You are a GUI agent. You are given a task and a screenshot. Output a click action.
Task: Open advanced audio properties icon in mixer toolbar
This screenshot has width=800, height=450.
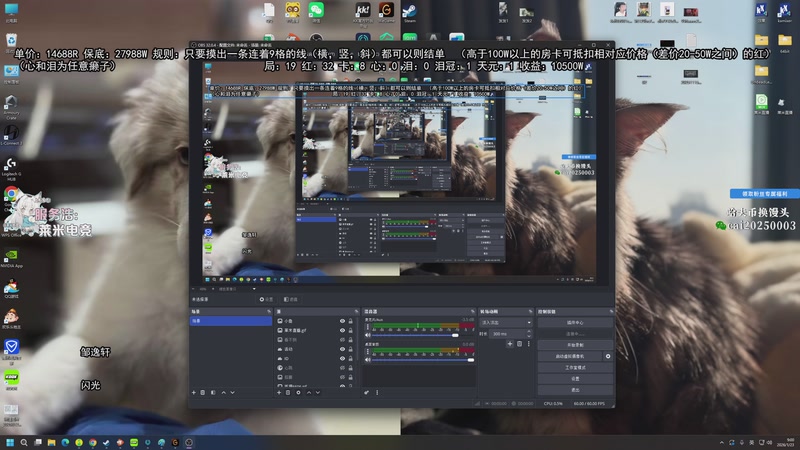[x=366, y=392]
